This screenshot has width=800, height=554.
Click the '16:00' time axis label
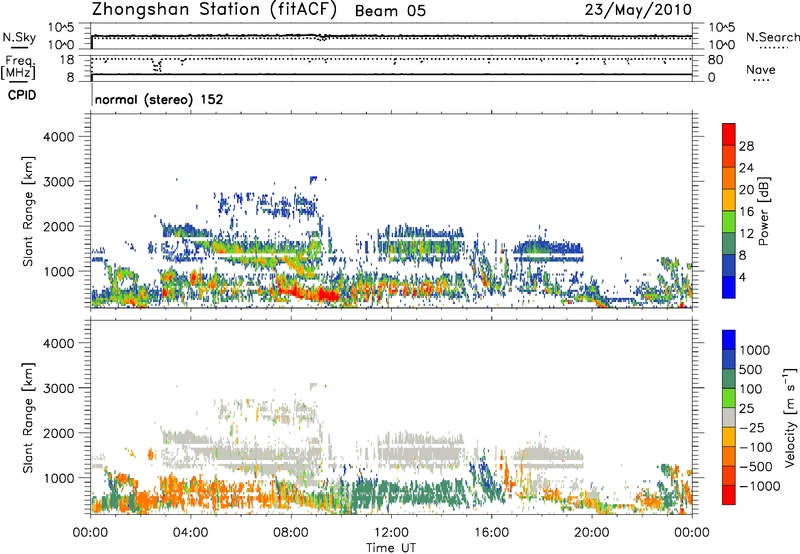(x=491, y=533)
